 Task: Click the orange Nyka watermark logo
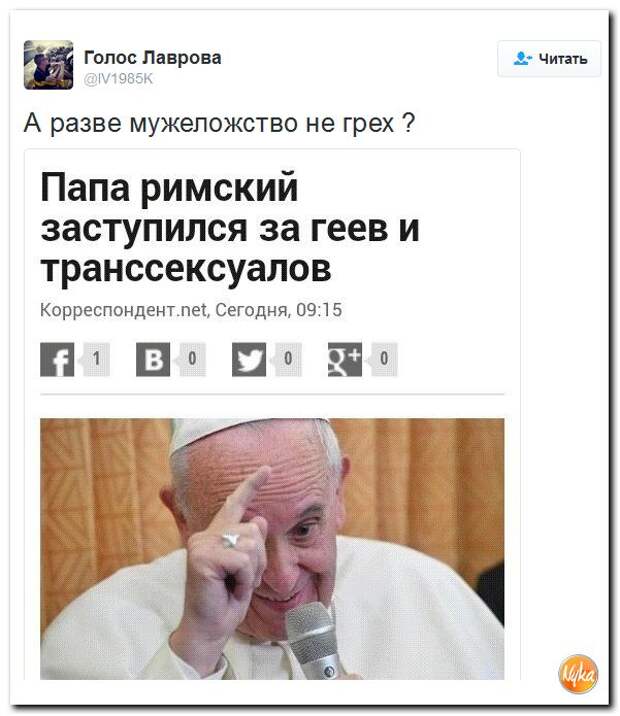pos(578,674)
